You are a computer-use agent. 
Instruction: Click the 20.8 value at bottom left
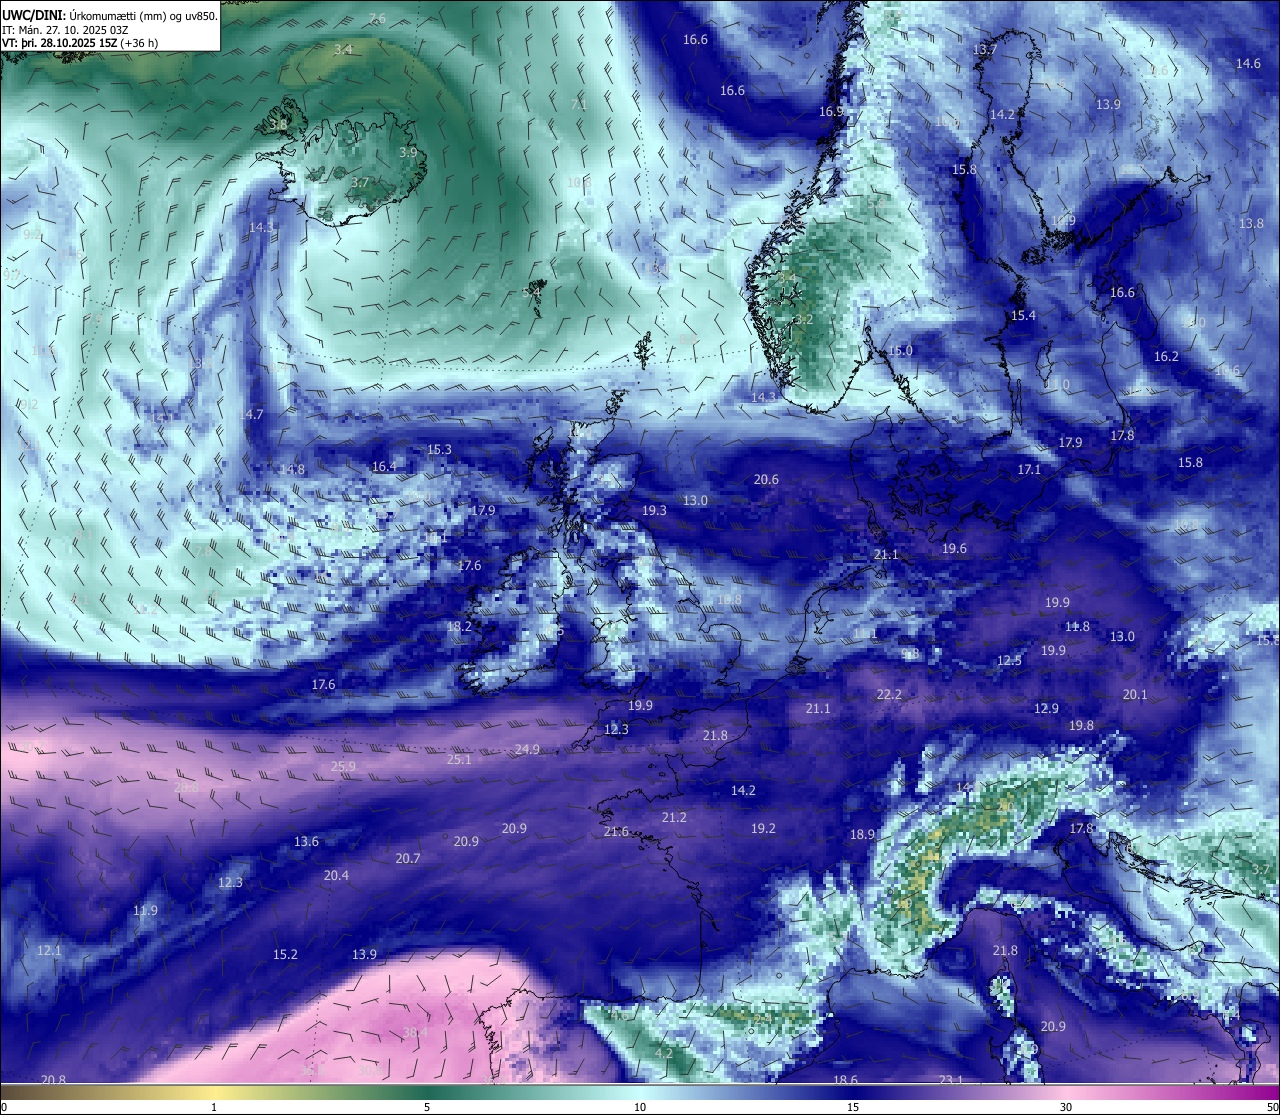click(53, 1080)
